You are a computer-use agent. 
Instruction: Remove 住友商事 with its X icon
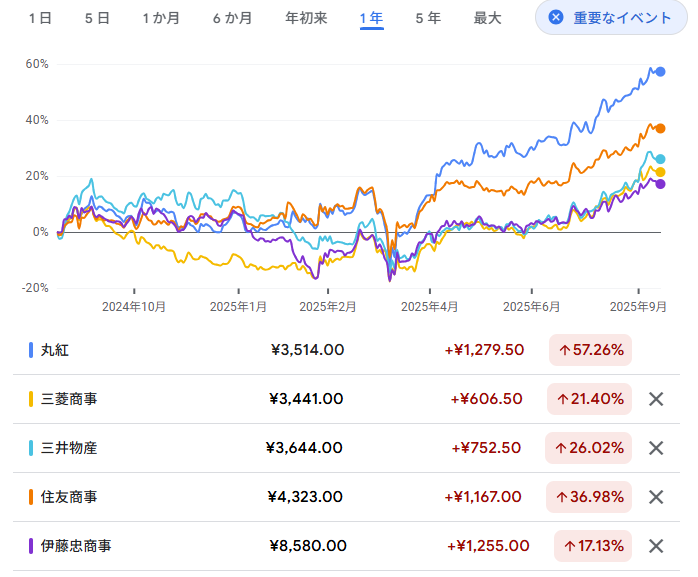pyautogui.click(x=656, y=497)
